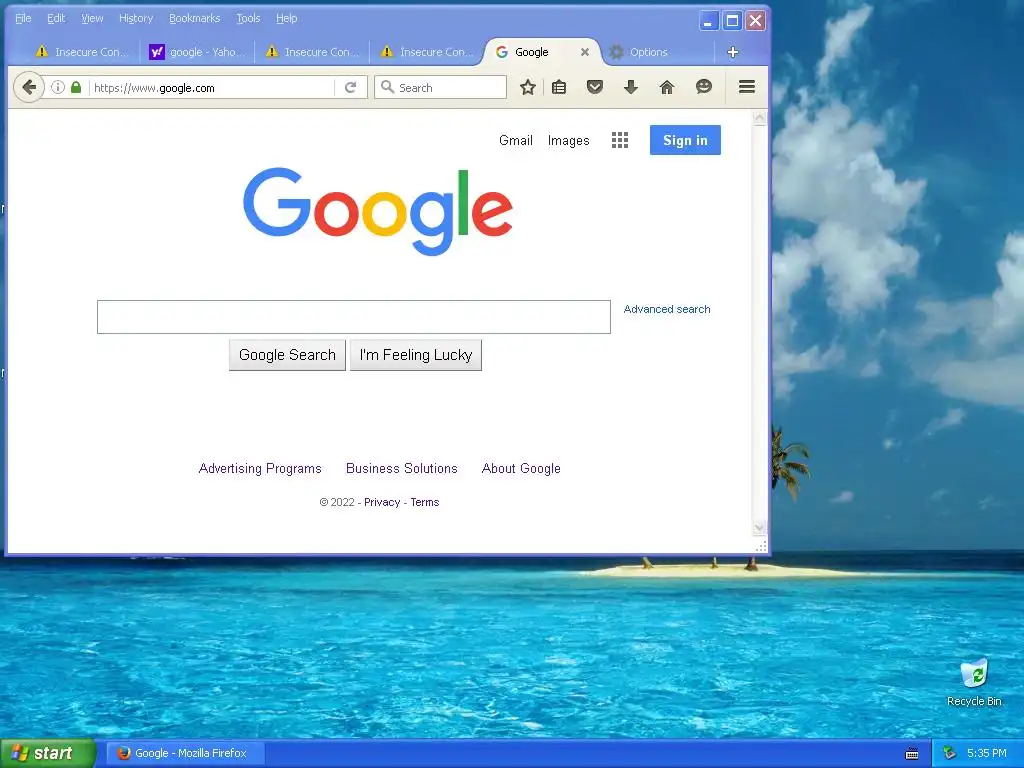
Task: Click the Google logo
Action: coord(377,210)
